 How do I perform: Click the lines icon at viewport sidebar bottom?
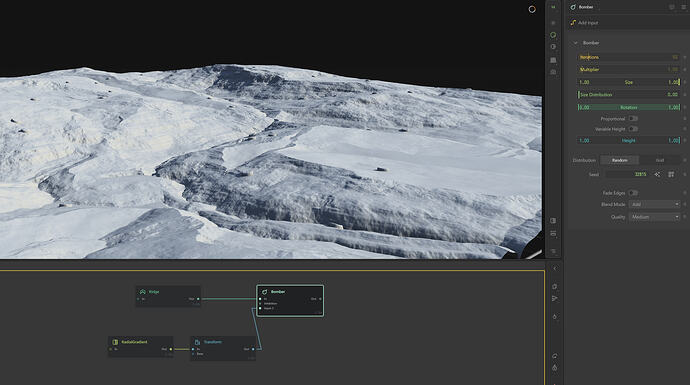[x=553, y=251]
